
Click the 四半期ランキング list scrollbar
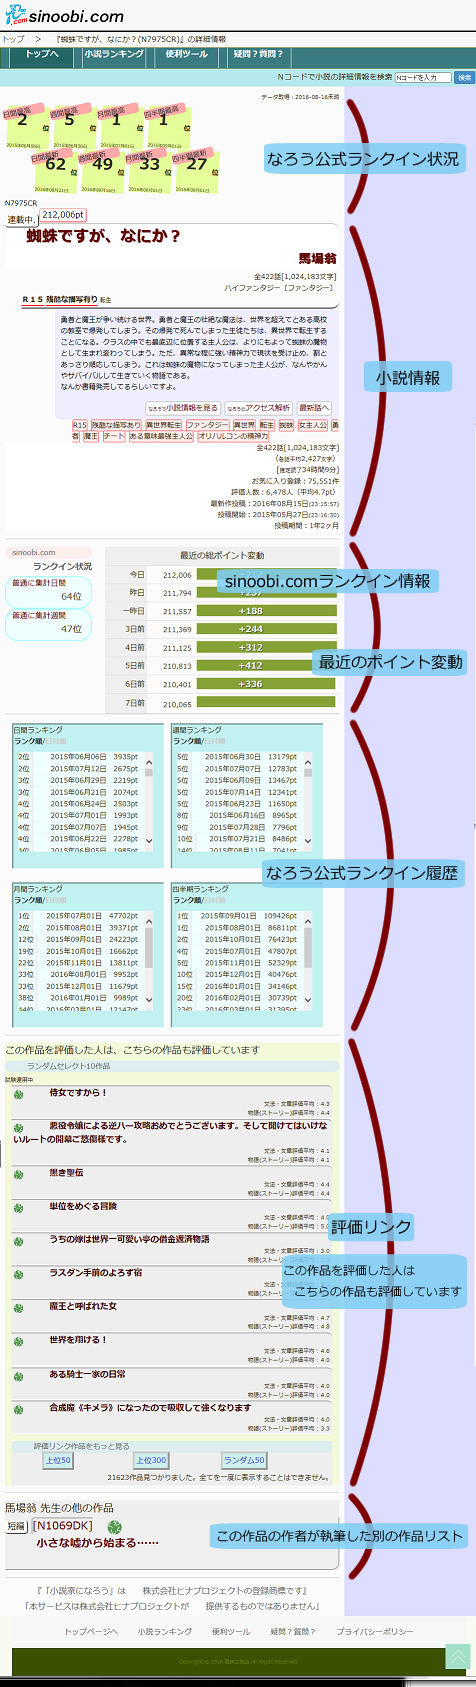307,960
